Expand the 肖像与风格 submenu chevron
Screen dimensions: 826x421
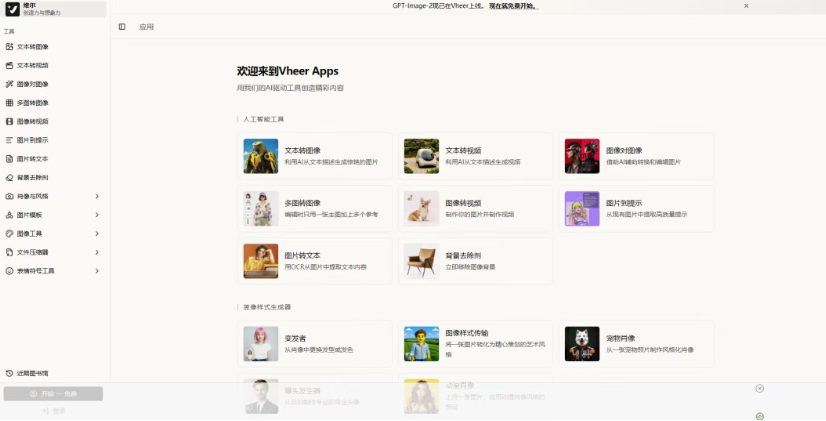tap(97, 196)
